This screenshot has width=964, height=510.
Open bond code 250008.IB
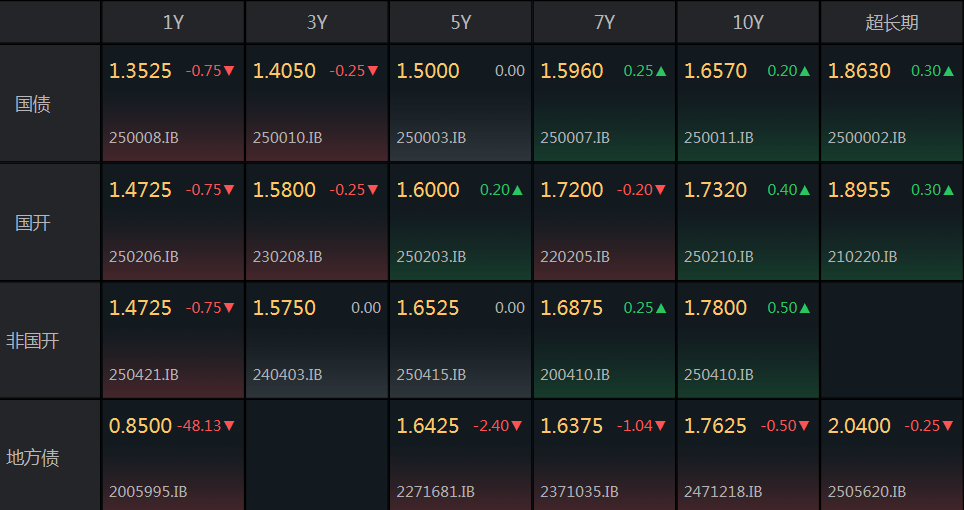[x=144, y=138]
